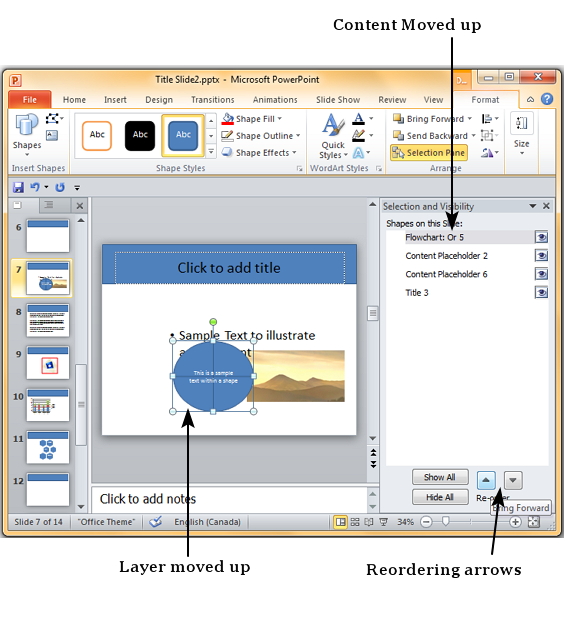Click the Group objects icon
This screenshot has width=565, height=620.
pos(487,136)
